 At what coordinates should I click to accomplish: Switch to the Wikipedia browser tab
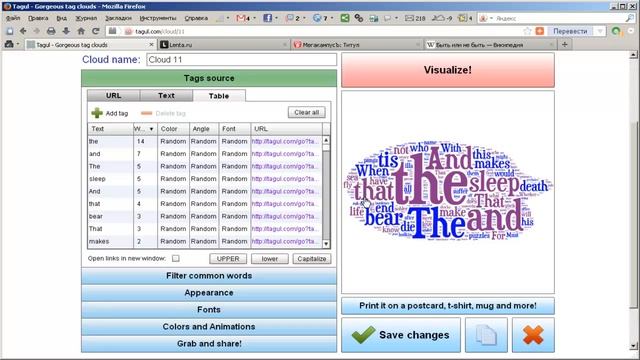point(491,44)
